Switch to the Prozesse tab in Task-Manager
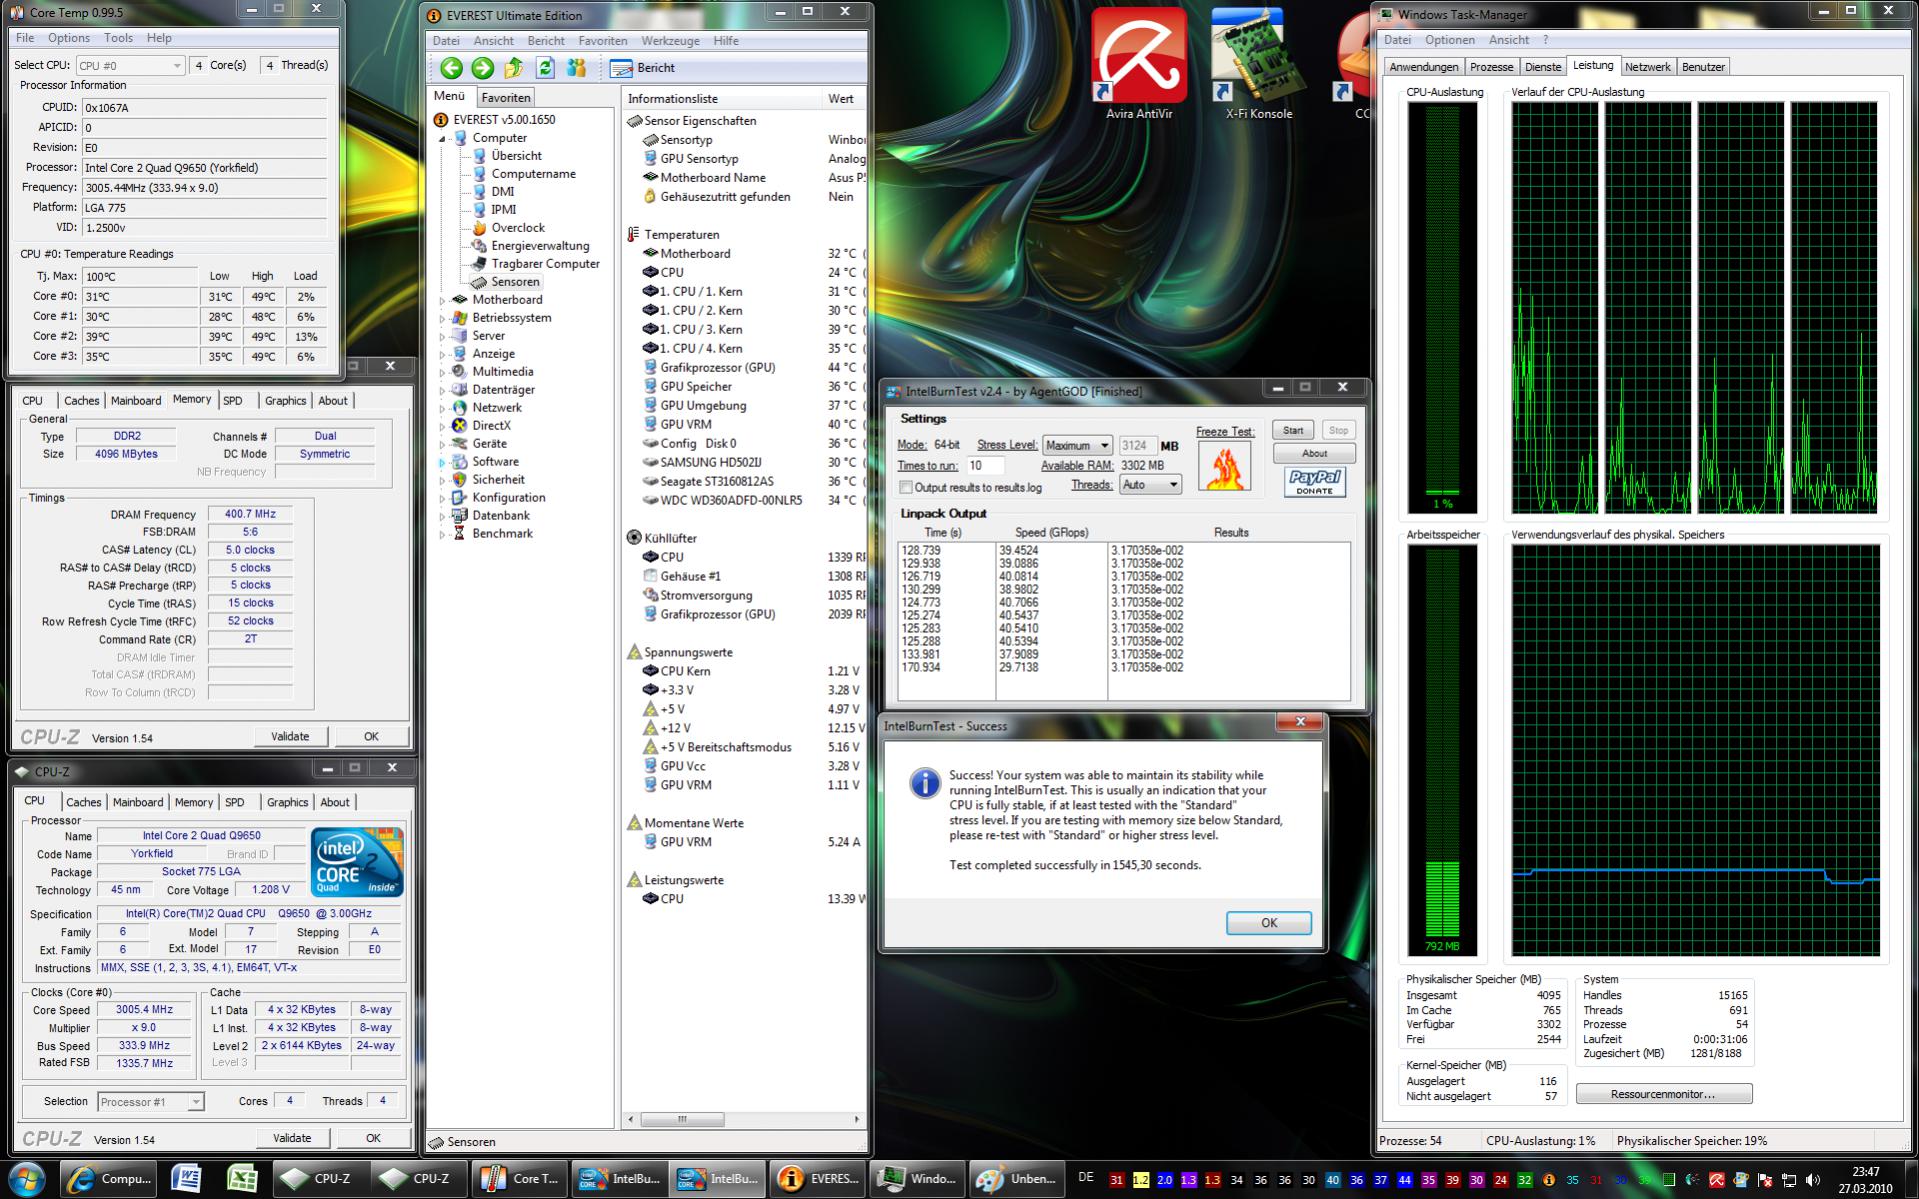 (x=1491, y=67)
